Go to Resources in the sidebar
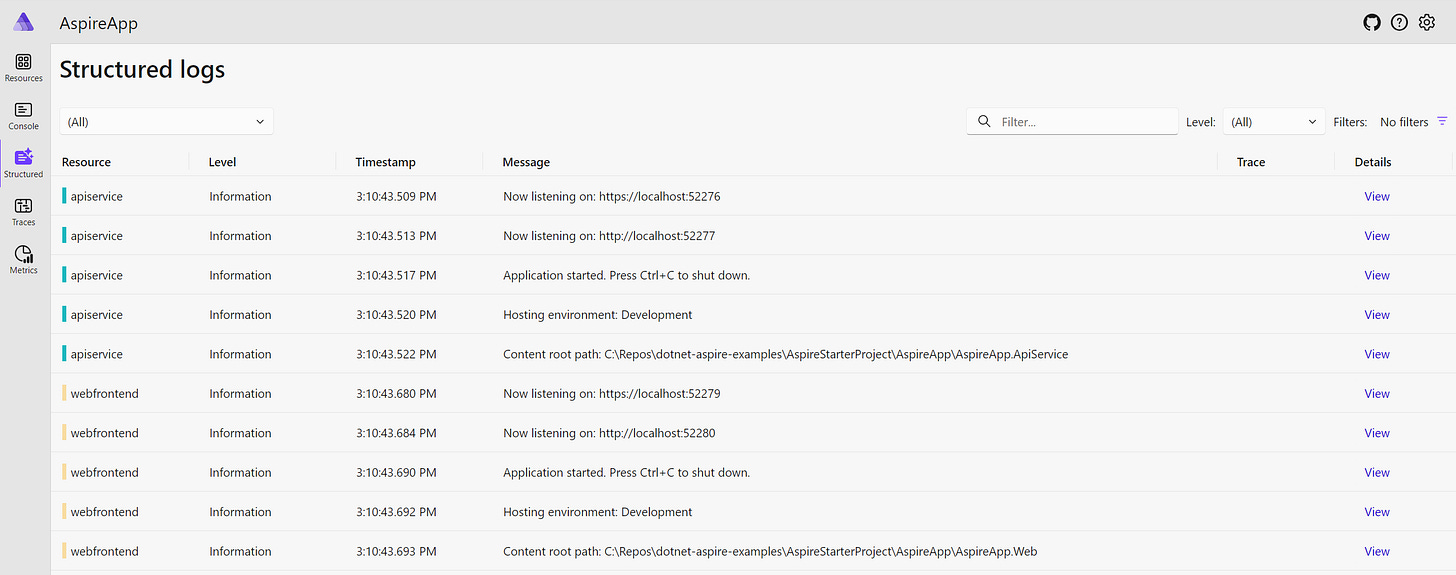The height and width of the screenshot is (575, 1456). click(x=24, y=68)
